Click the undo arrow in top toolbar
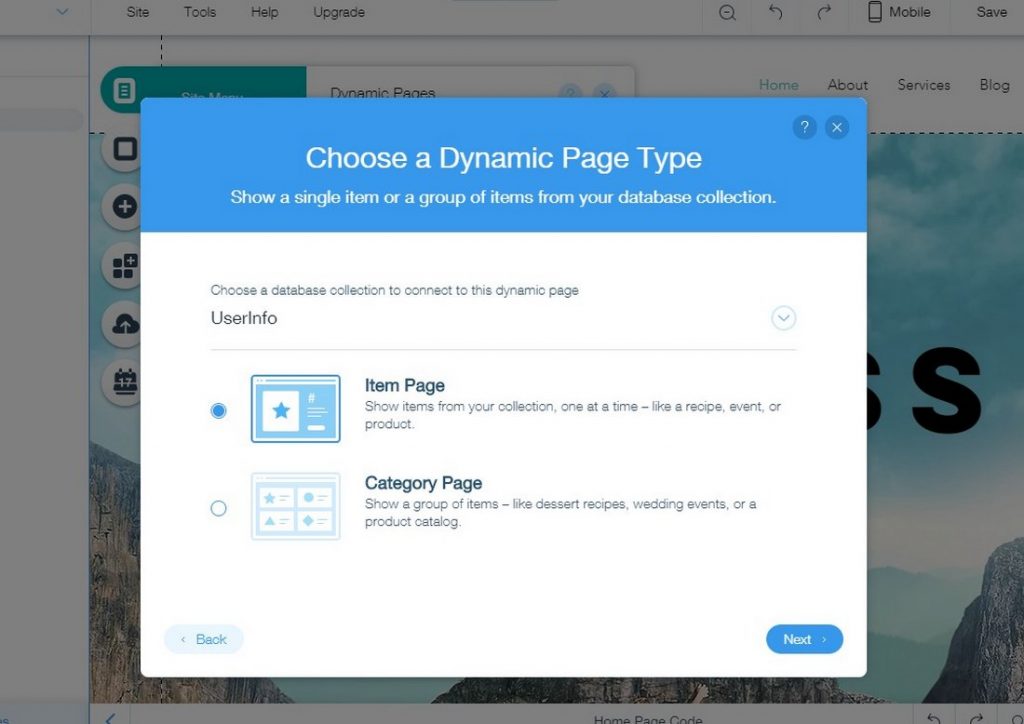 tap(775, 13)
